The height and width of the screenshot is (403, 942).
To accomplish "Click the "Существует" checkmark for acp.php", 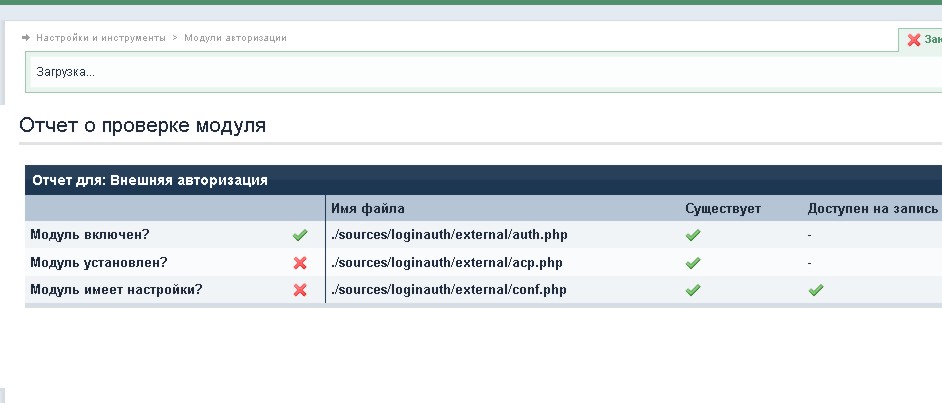I will click(x=693, y=263).
